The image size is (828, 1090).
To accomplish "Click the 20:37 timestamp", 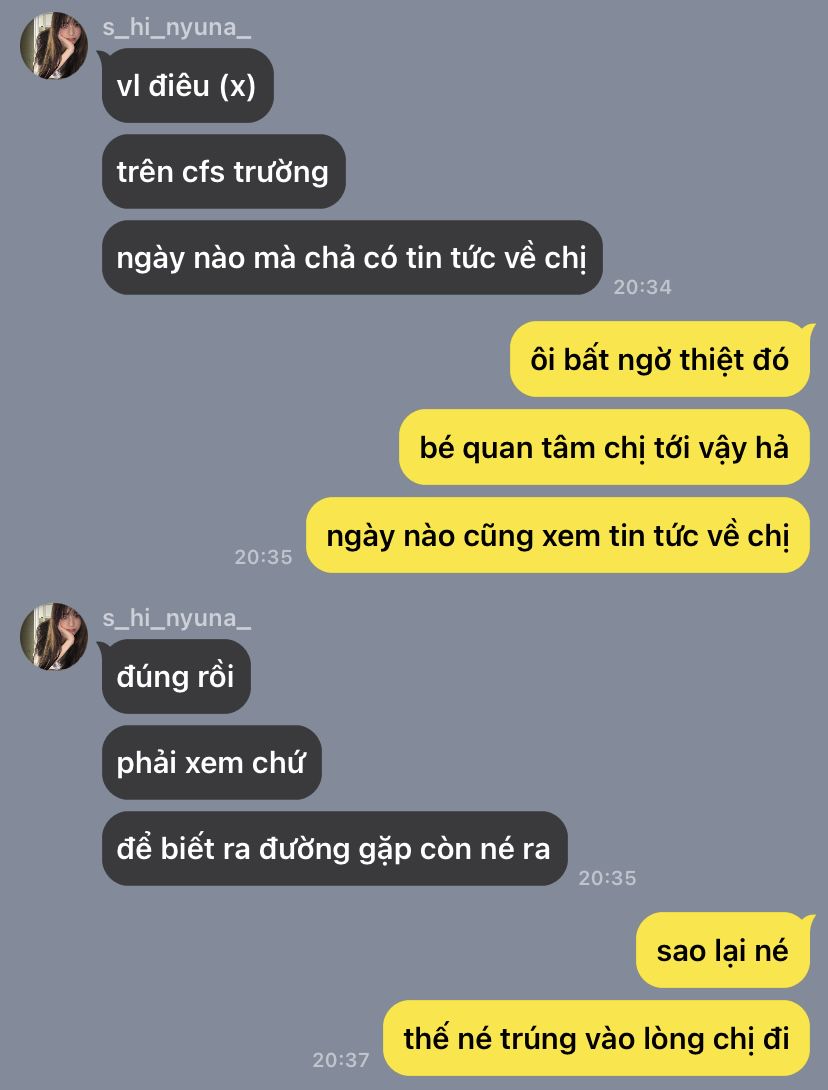I will [x=341, y=1059].
